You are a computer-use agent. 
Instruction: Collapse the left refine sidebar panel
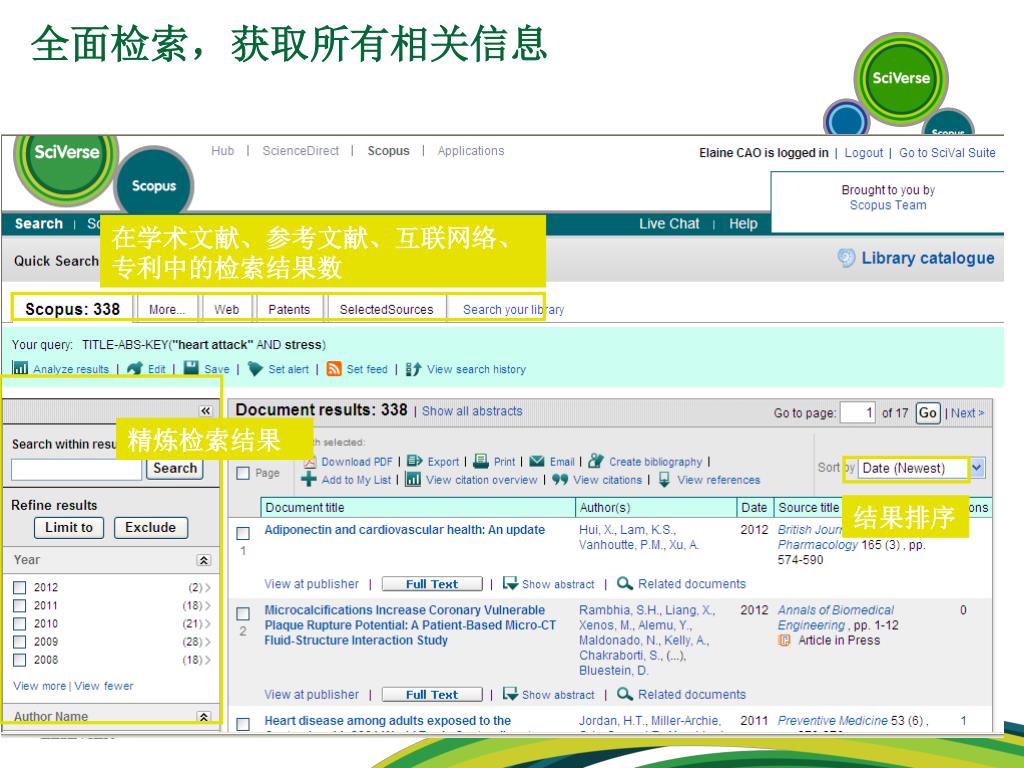(x=206, y=410)
